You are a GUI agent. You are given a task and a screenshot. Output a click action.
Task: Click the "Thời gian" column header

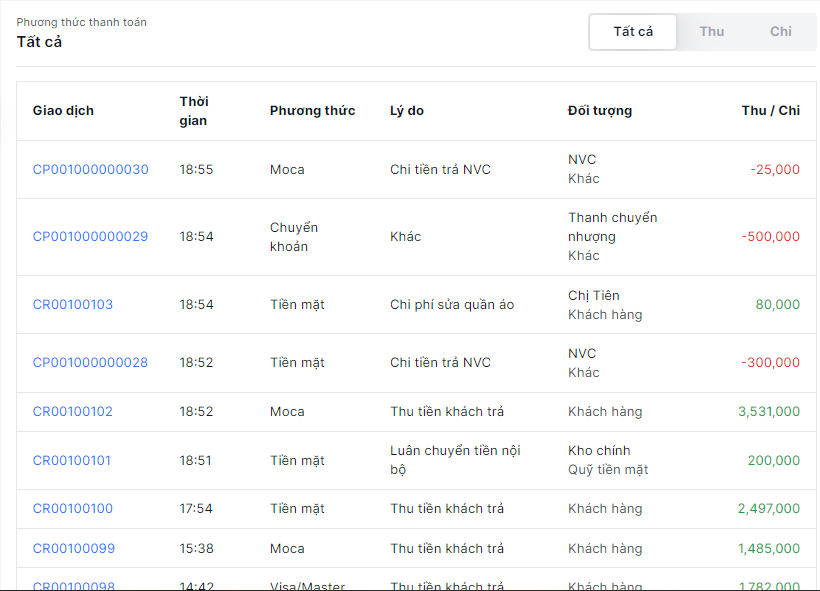click(194, 111)
